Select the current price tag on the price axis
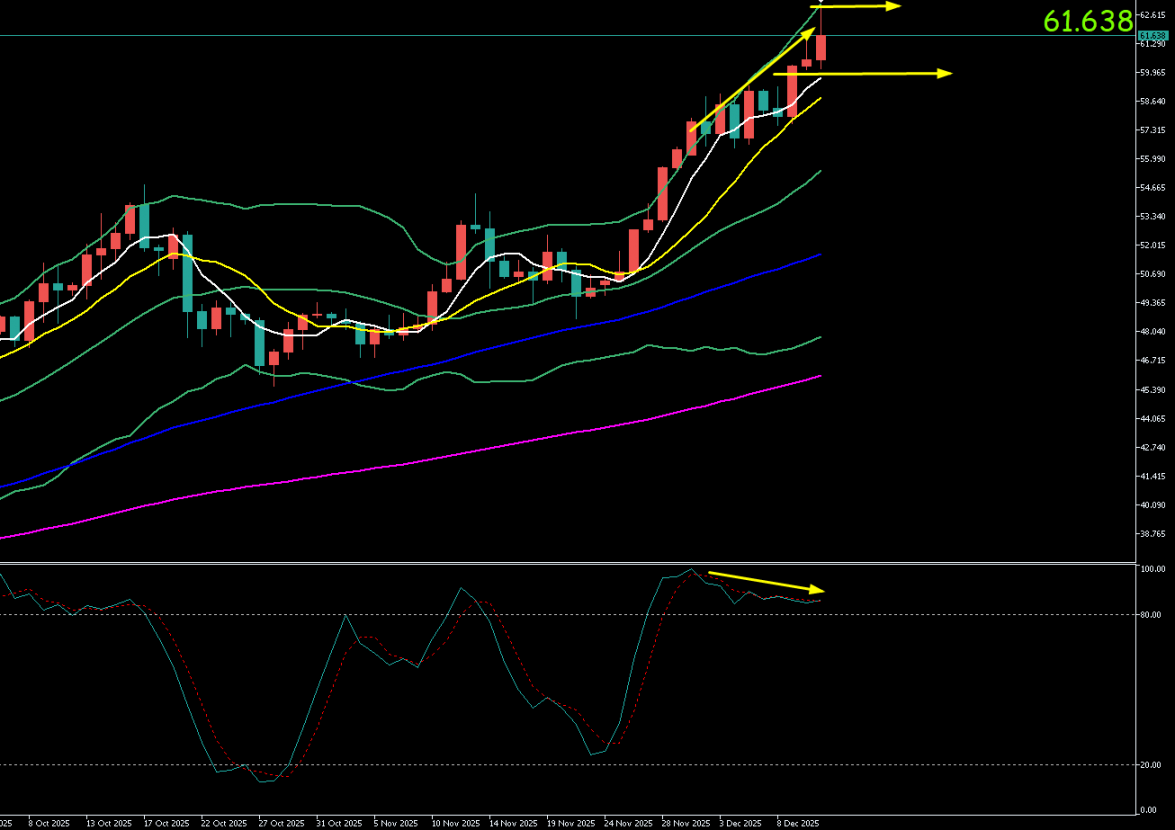 point(1153,36)
